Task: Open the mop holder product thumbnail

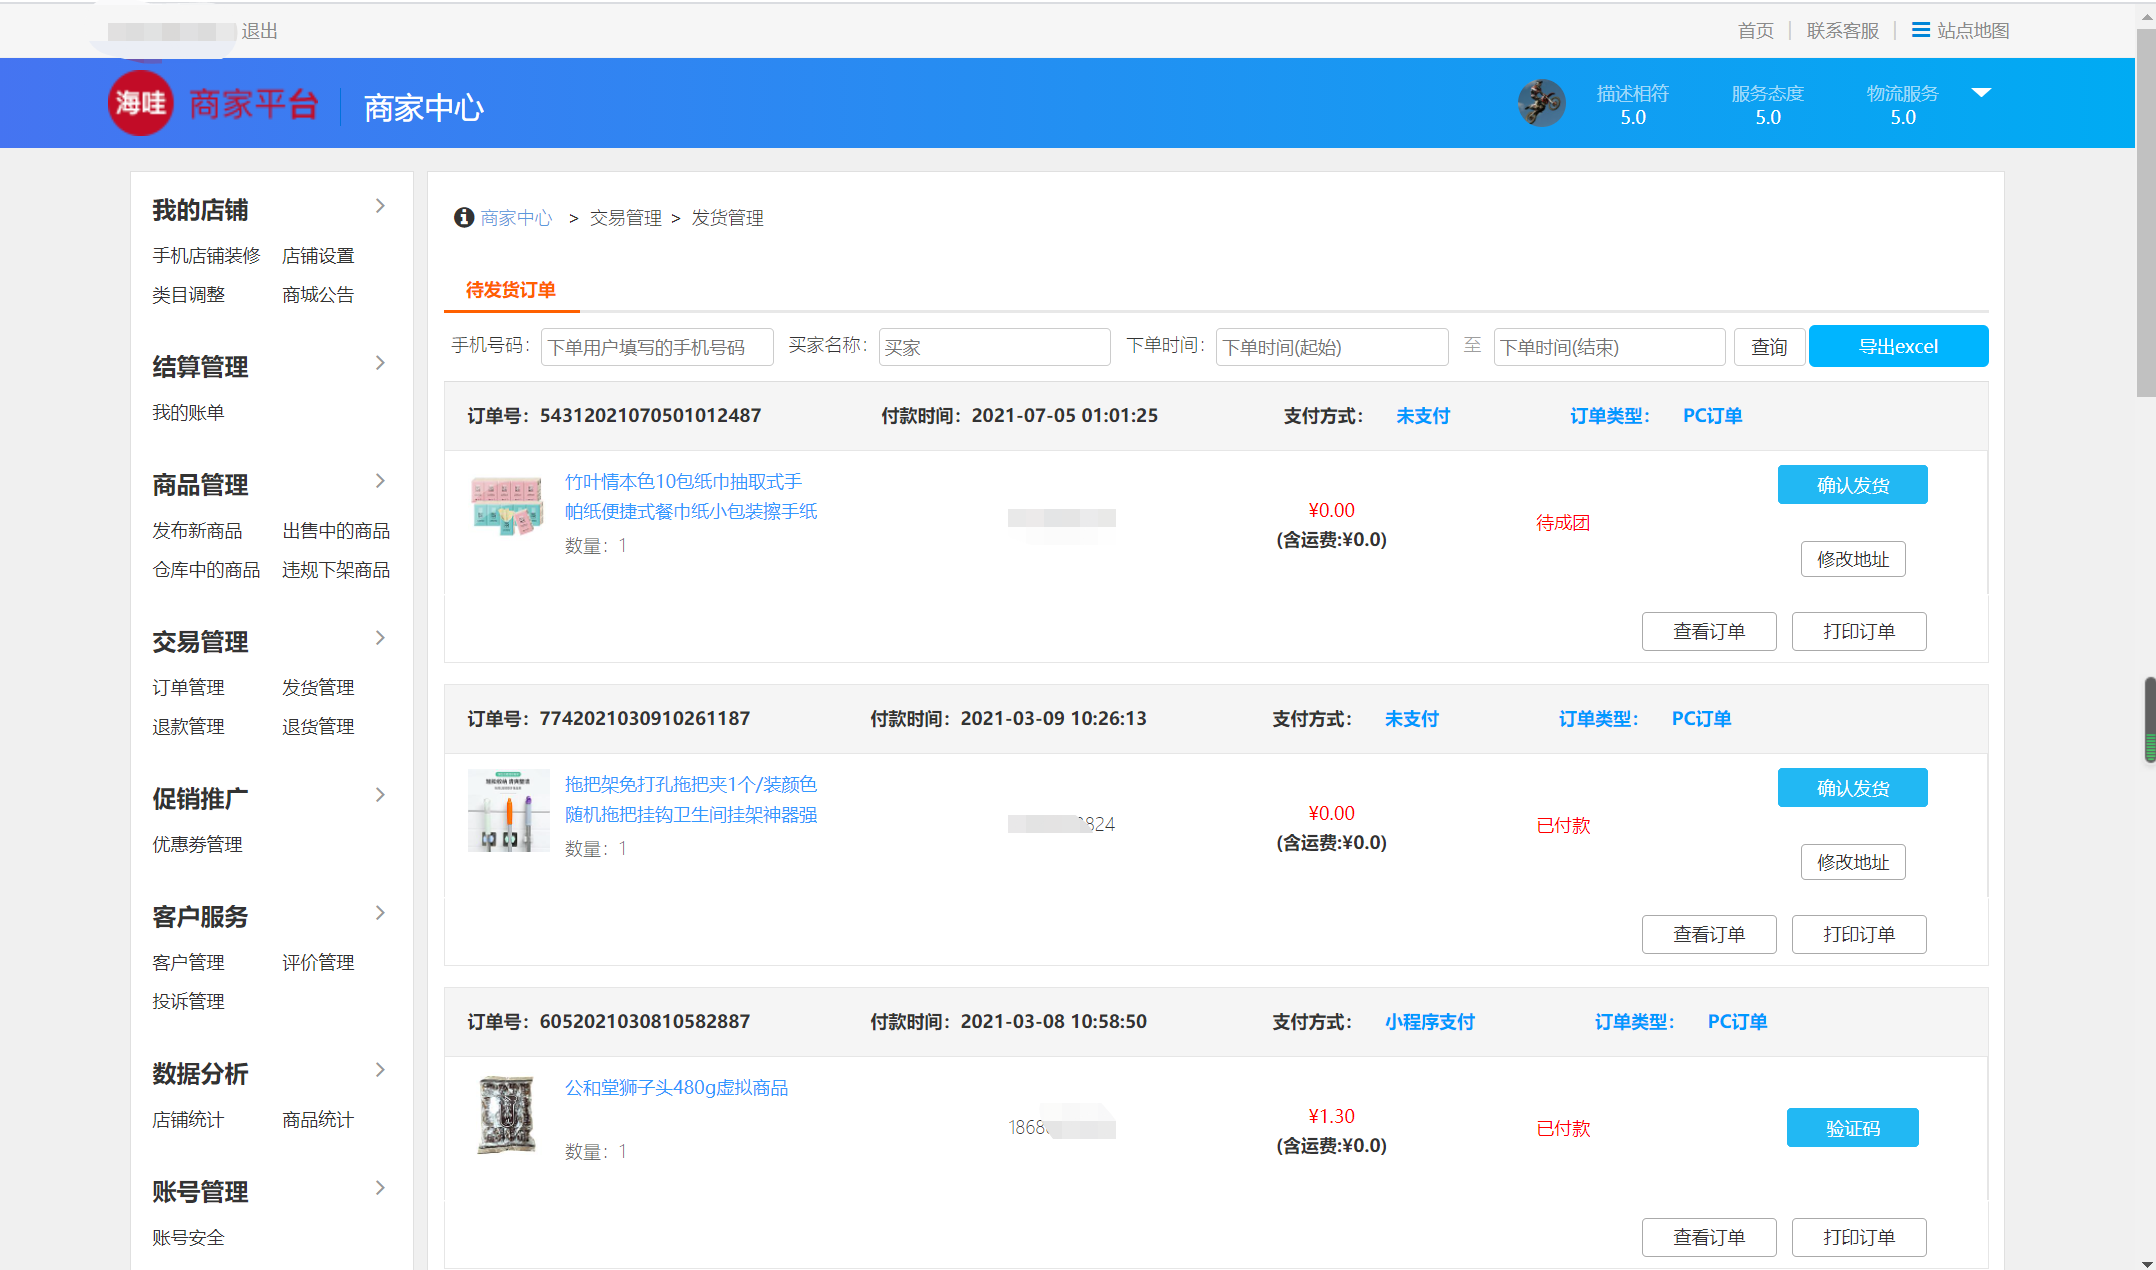Action: click(508, 810)
